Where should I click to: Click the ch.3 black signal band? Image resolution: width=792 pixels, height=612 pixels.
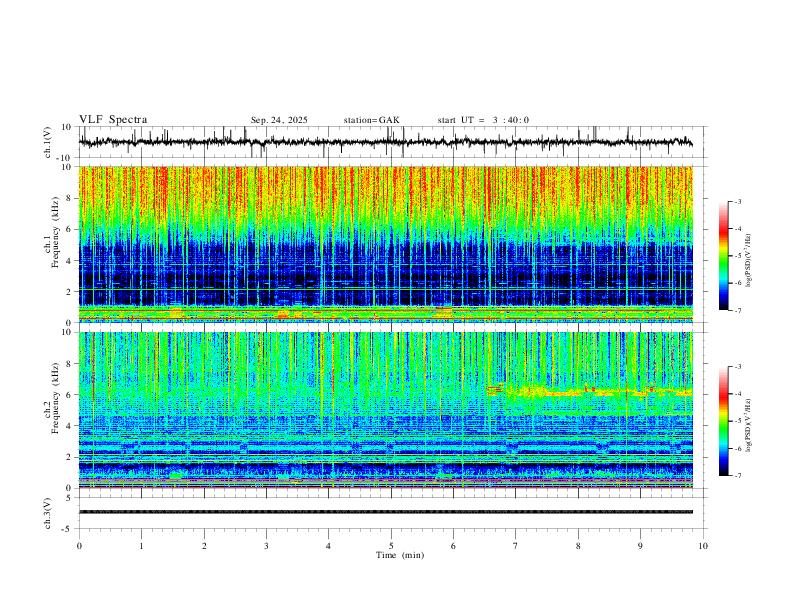[x=386, y=512]
